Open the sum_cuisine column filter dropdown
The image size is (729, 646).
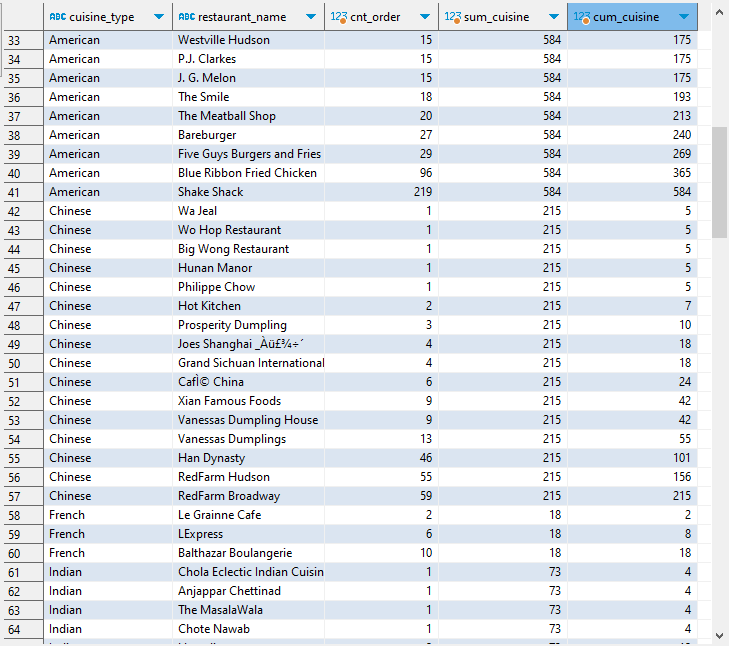pos(553,17)
